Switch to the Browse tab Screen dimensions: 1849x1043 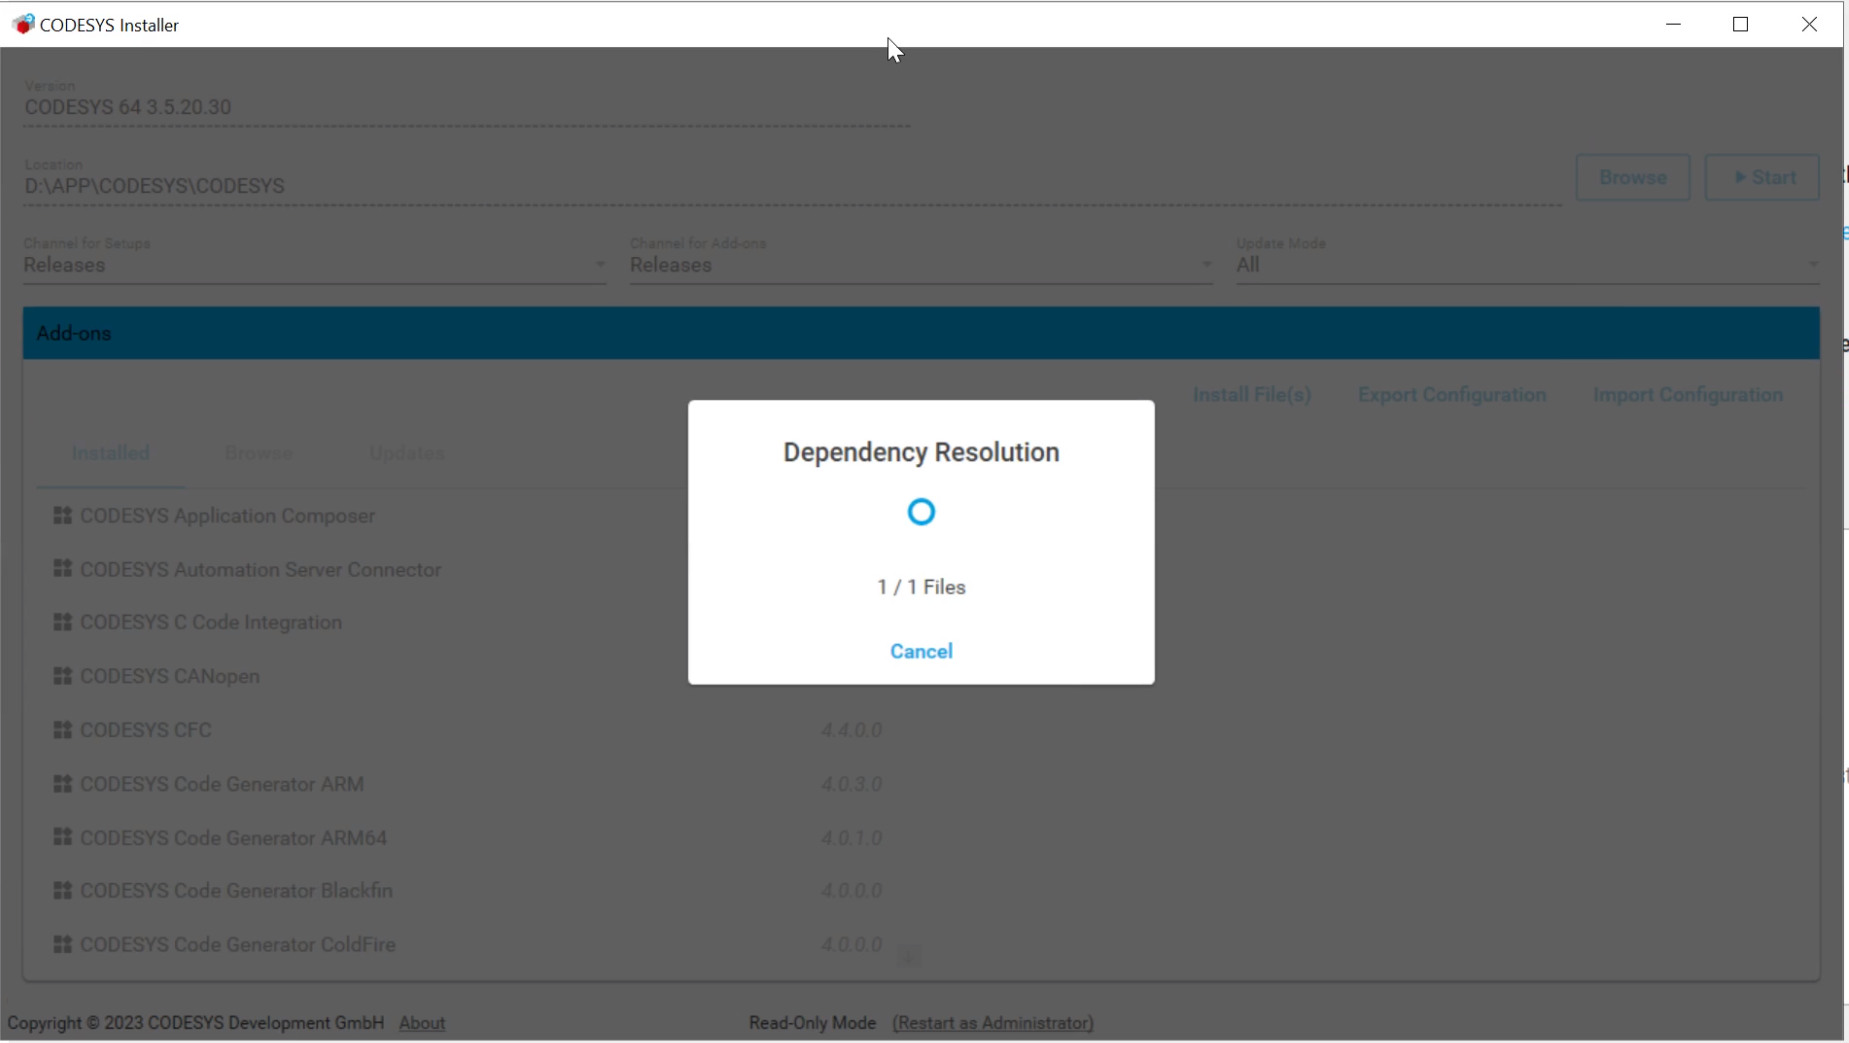tap(258, 453)
